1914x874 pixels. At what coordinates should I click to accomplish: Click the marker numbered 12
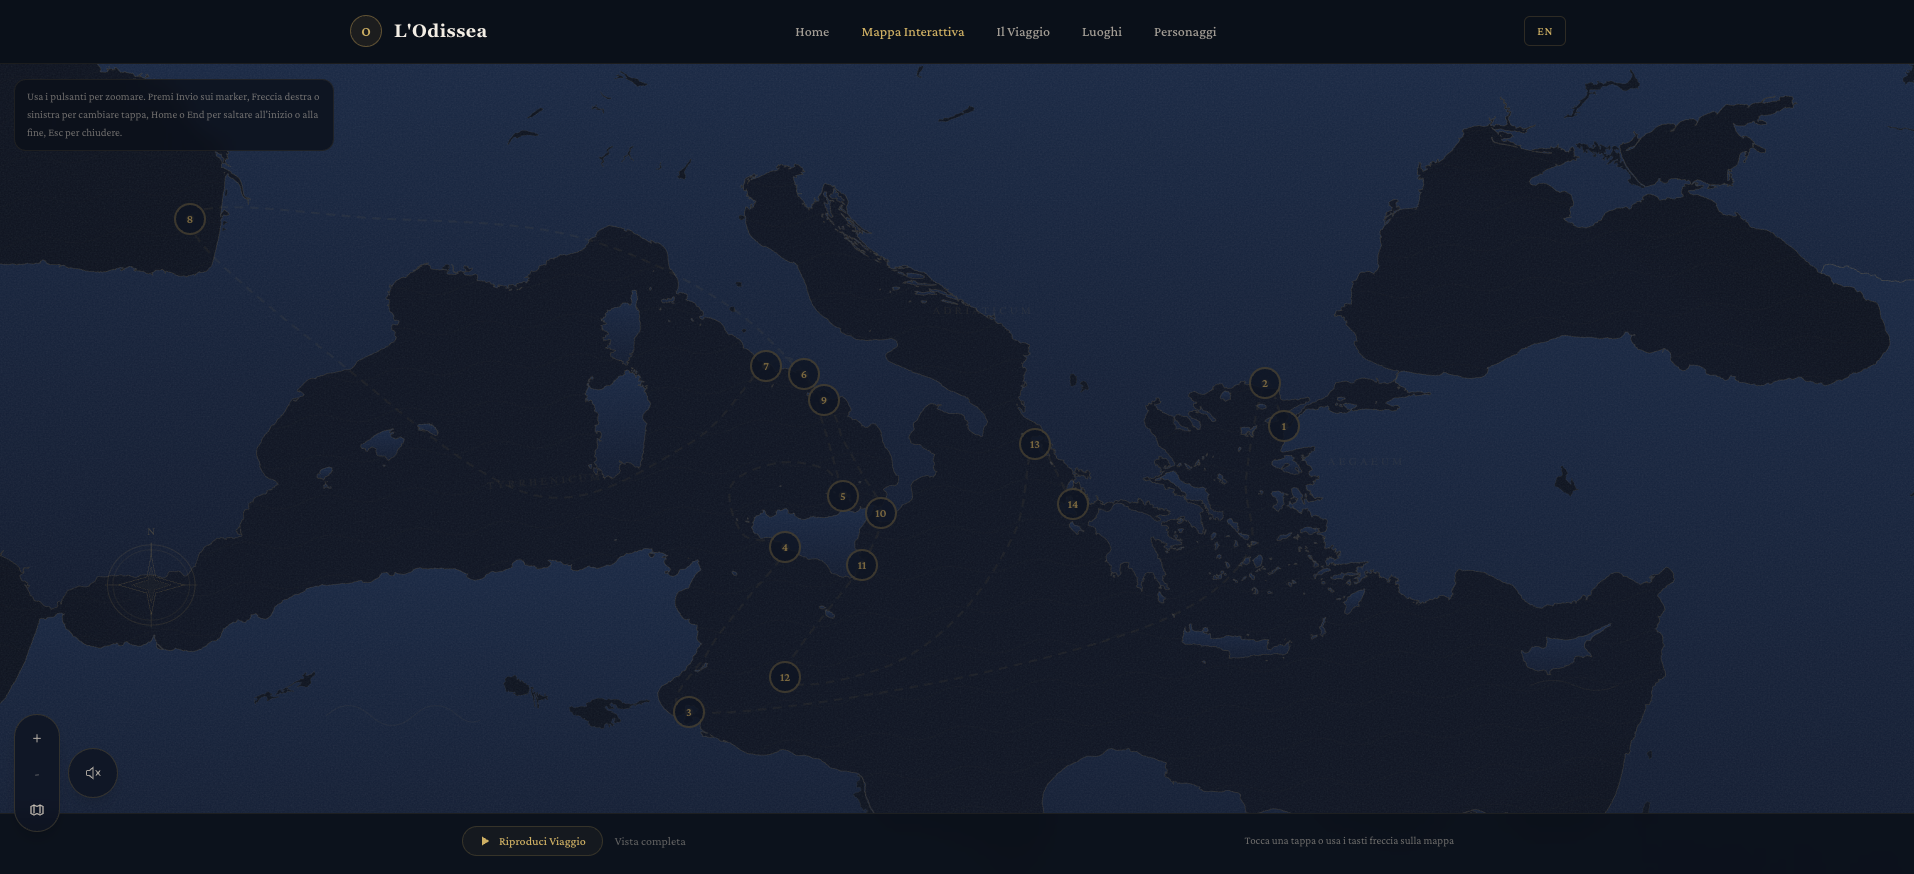[785, 677]
